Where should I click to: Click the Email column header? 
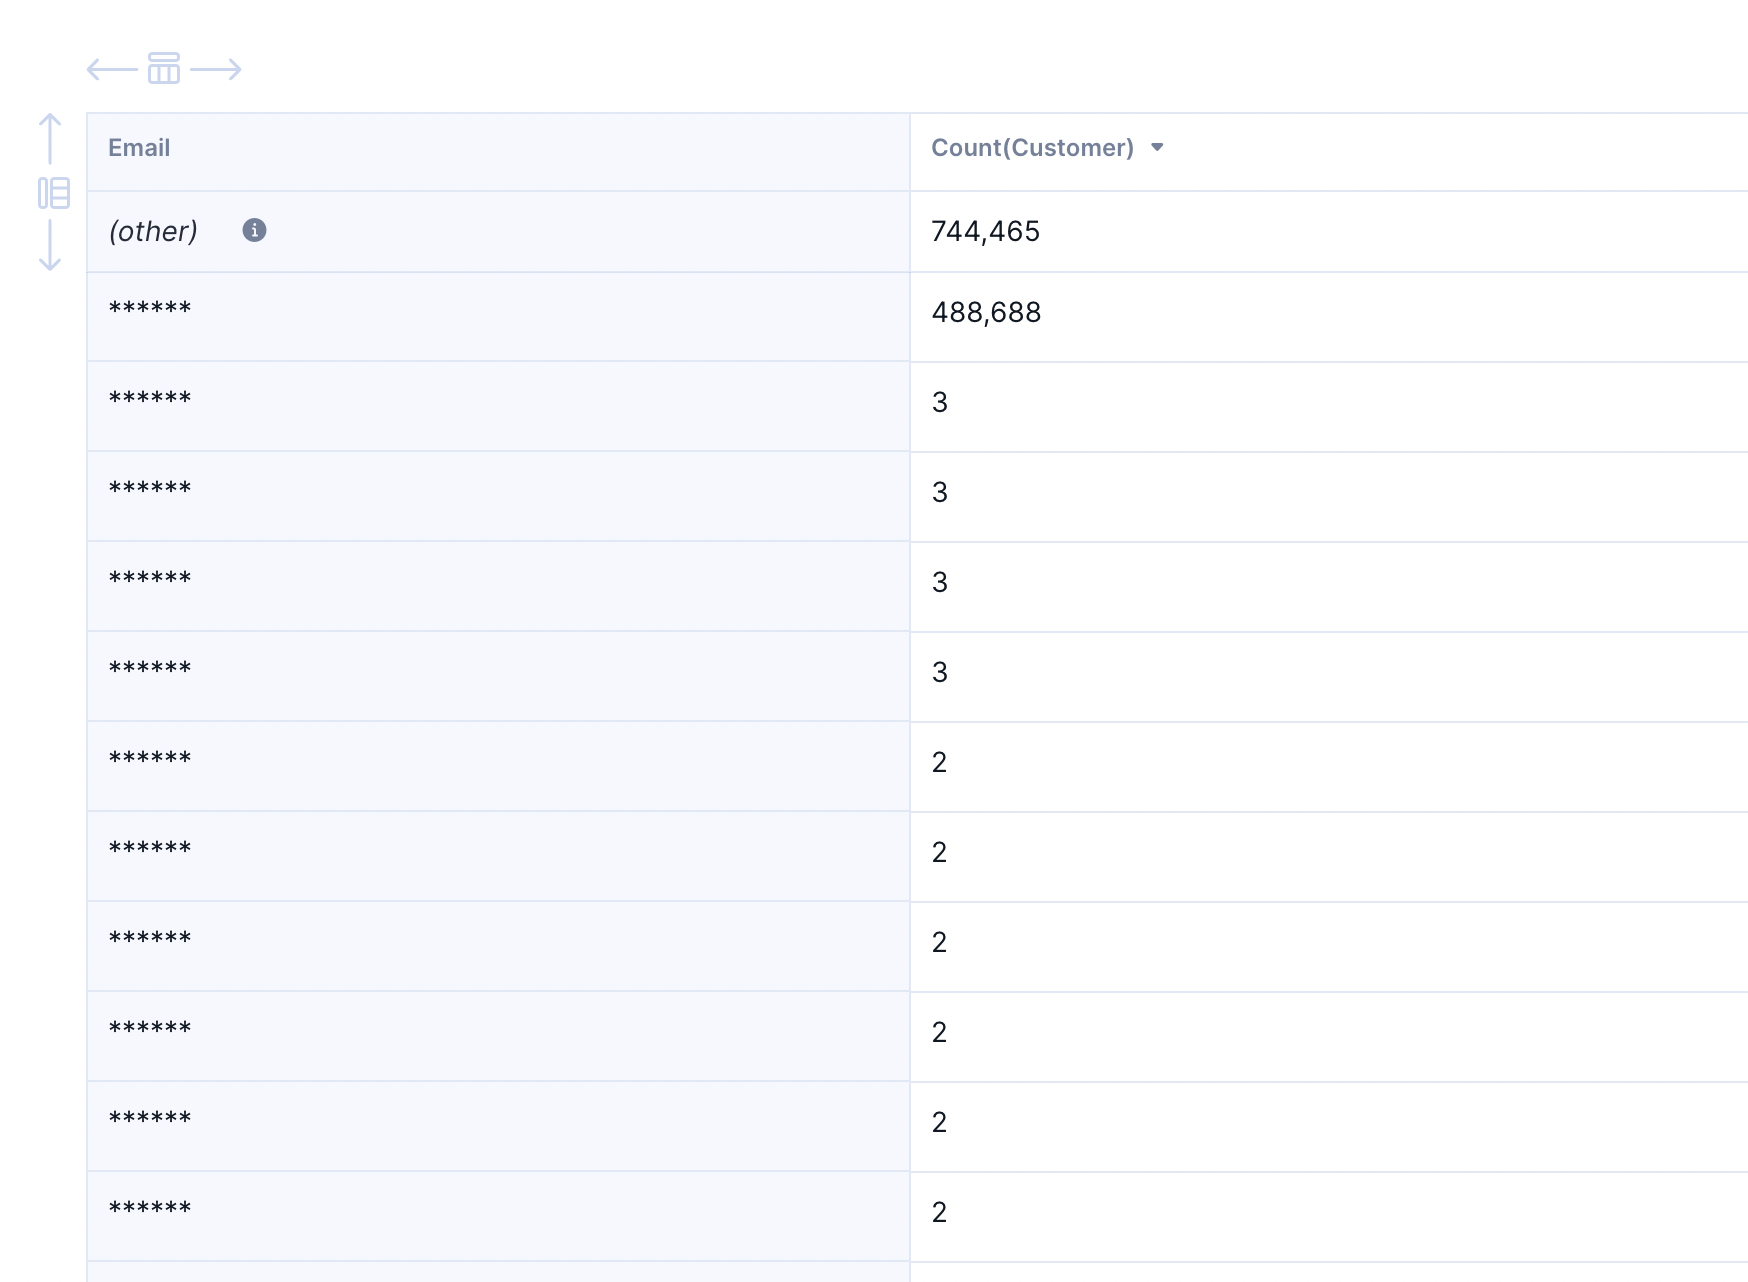coord(498,152)
